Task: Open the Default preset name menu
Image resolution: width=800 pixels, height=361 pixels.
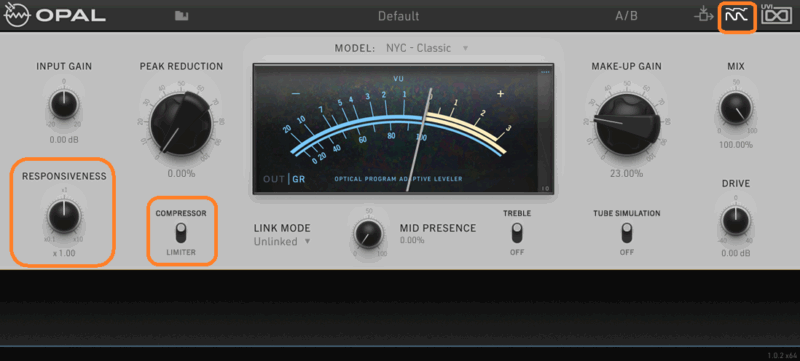Action: pyautogui.click(x=398, y=16)
